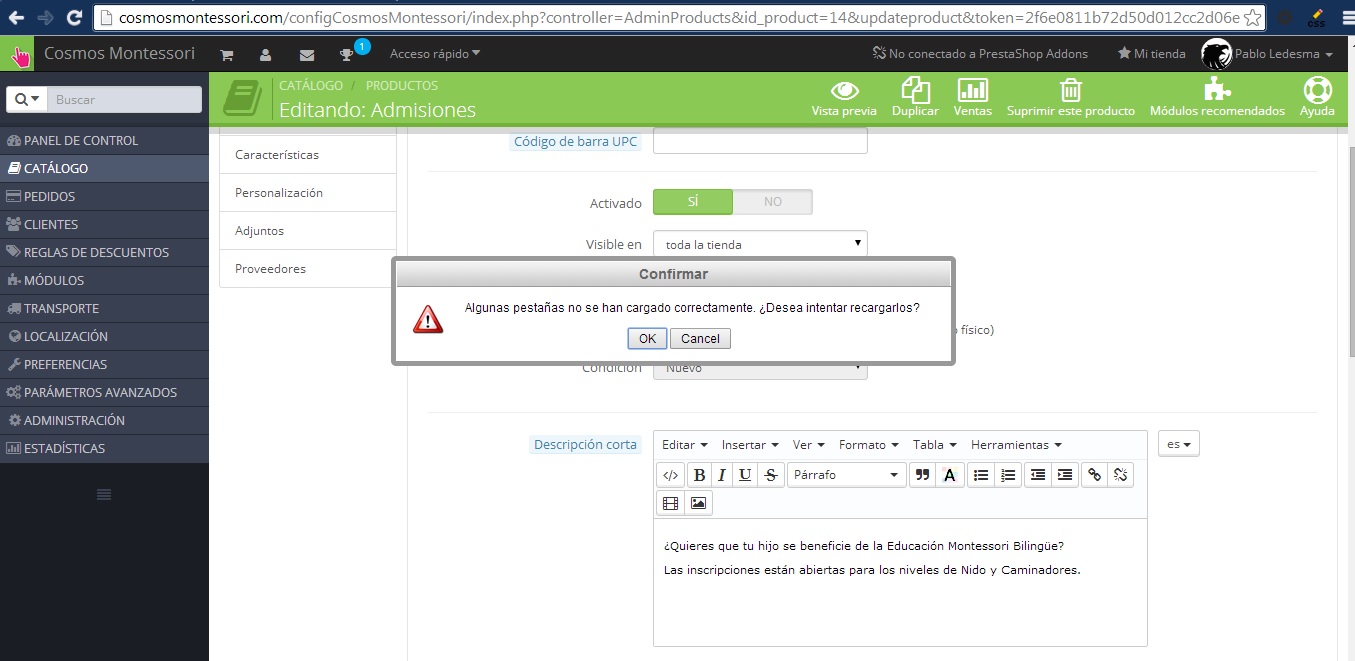This screenshot has height=661, width=1355.
Task: Click the decrease indent icon
Action: pyautogui.click(x=1038, y=475)
